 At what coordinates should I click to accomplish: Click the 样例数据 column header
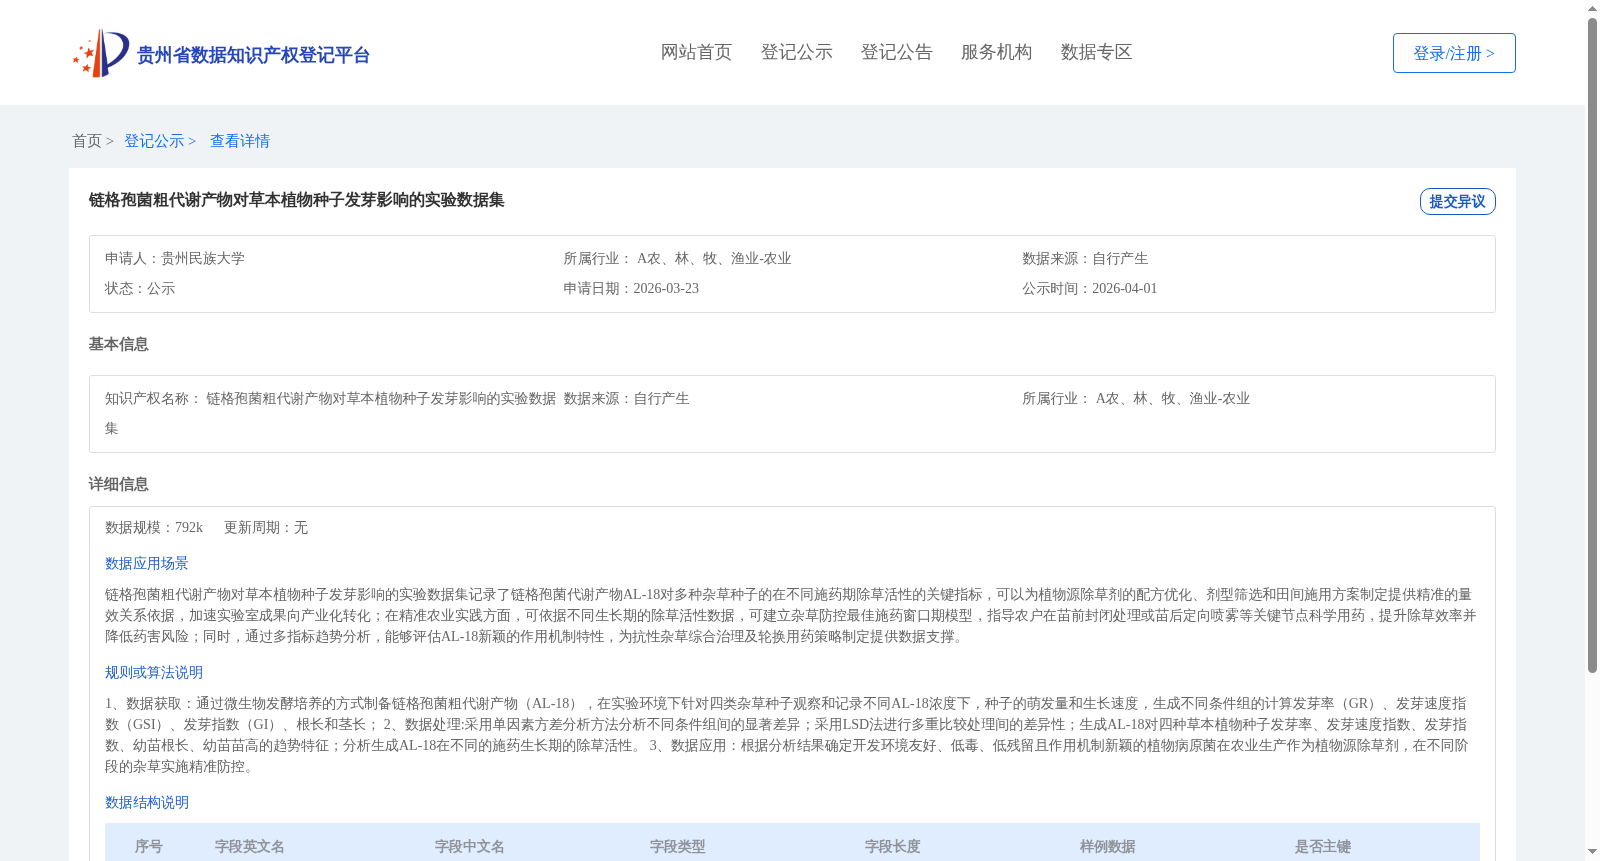click(x=1108, y=846)
